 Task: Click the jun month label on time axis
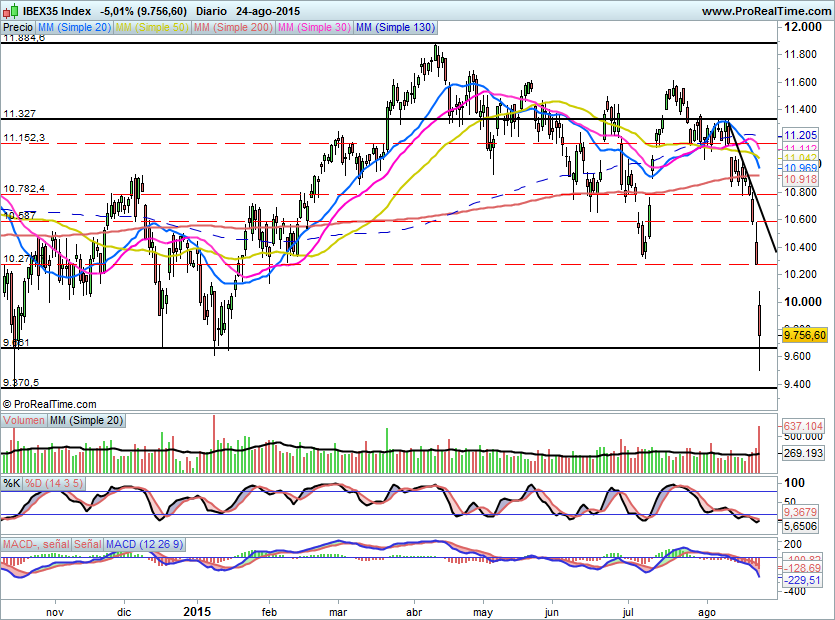click(x=551, y=613)
